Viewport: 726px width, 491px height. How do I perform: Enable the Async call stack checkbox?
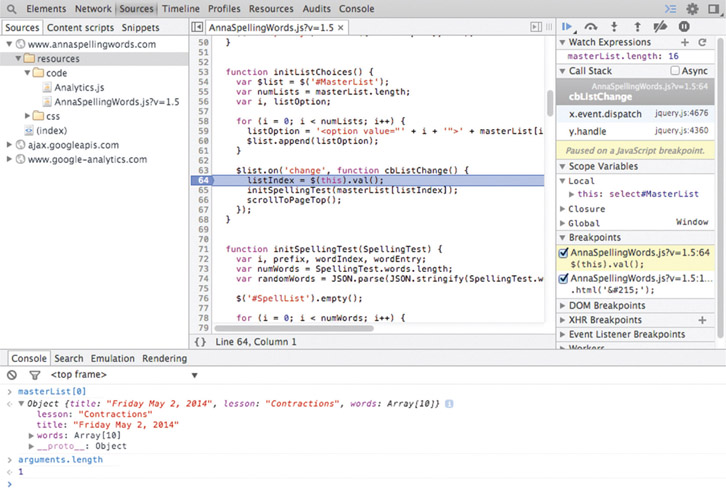[675, 71]
